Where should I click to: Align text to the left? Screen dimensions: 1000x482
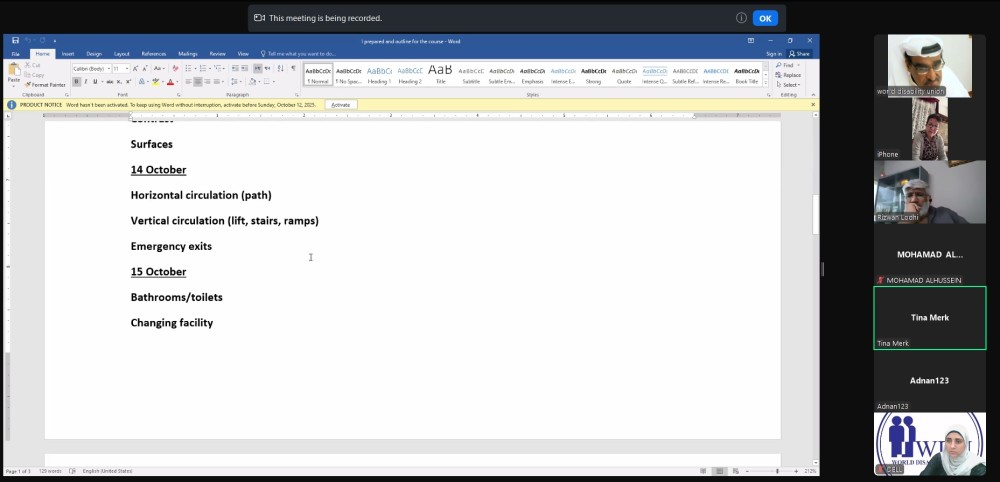pyautogui.click(x=188, y=82)
